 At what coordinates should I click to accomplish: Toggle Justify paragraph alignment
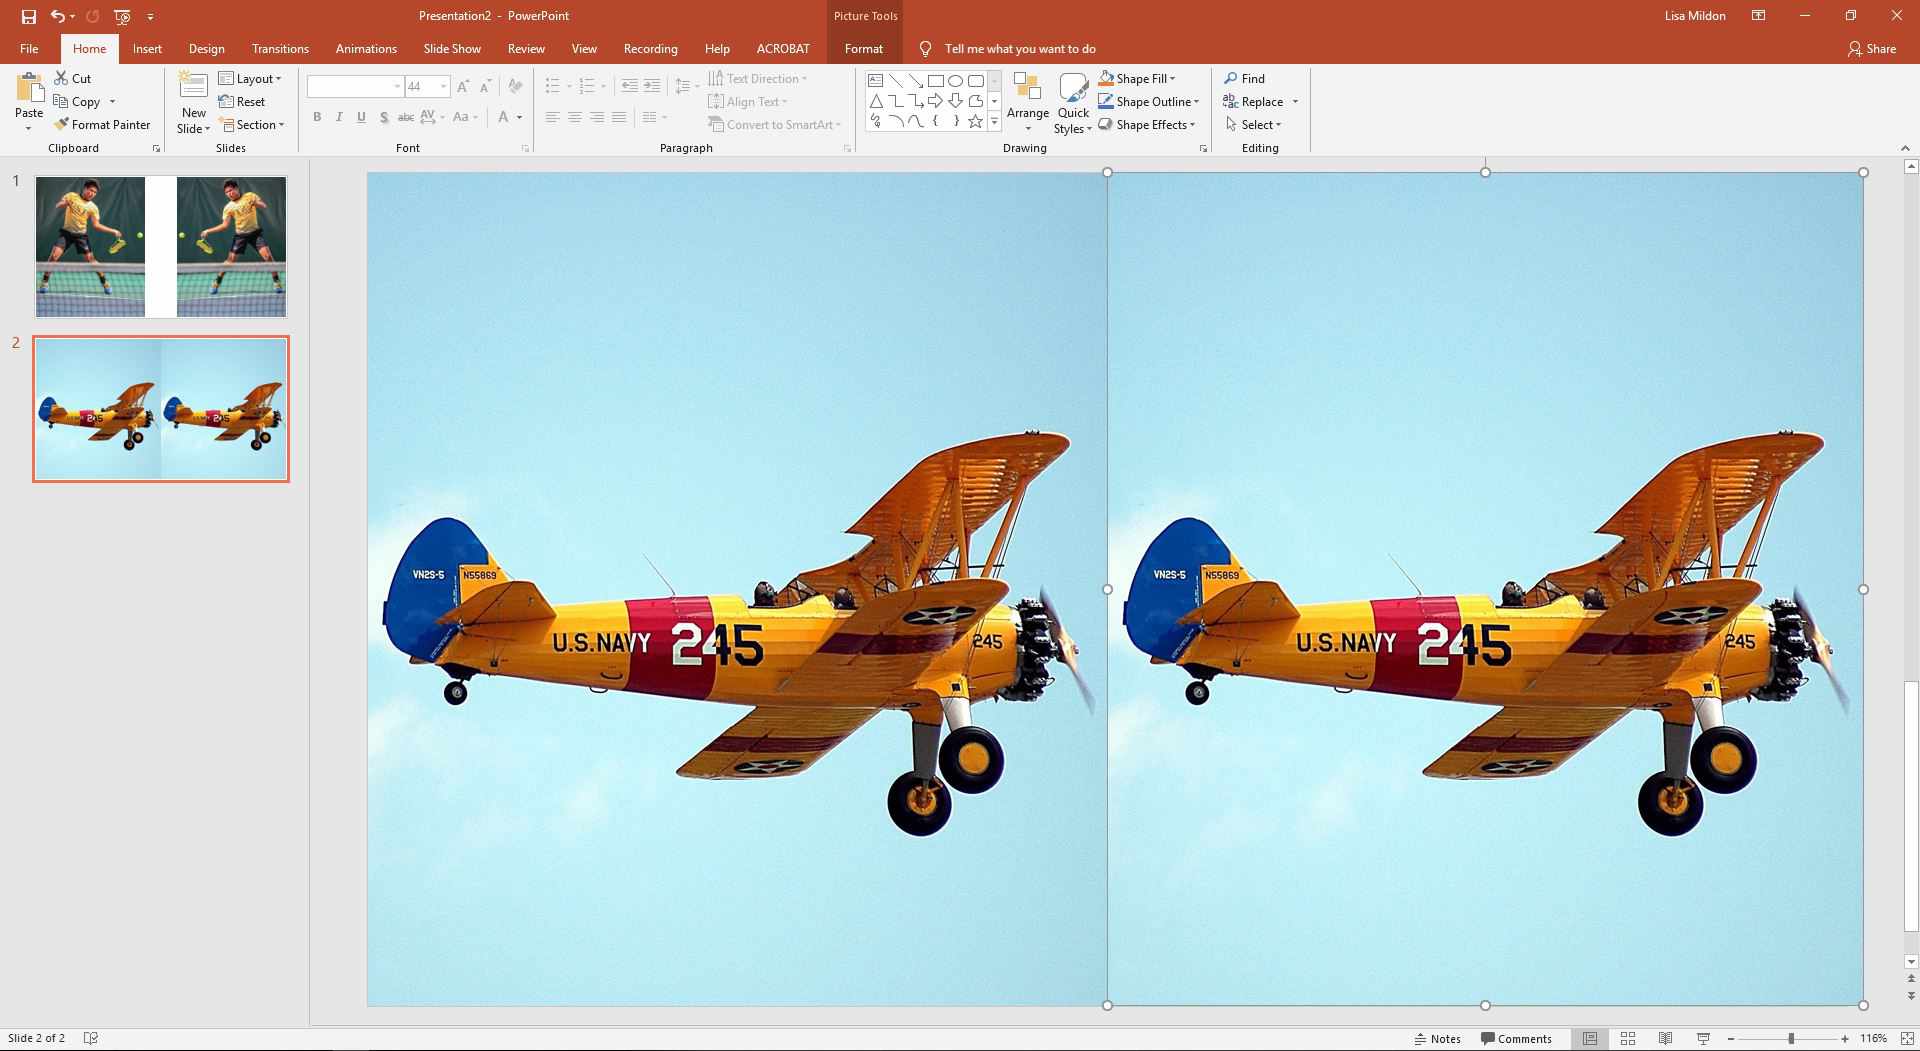619,117
